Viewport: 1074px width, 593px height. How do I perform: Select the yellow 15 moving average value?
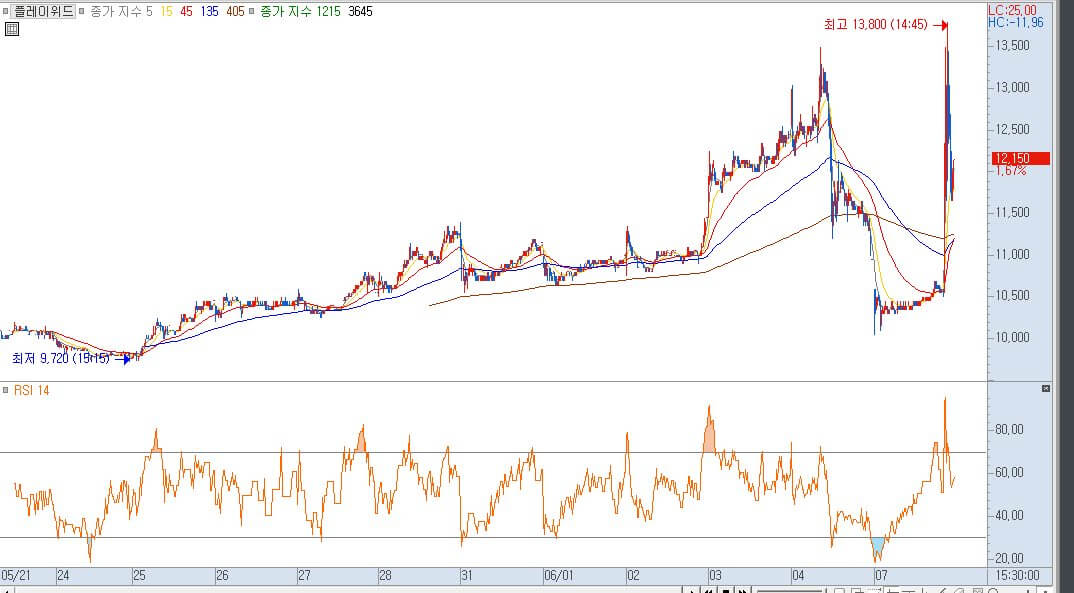point(166,11)
